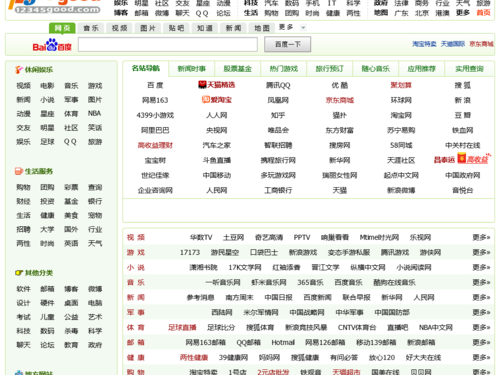Click the Baidu logo beside the search box
The width and height of the screenshot is (500, 375).
(52, 45)
